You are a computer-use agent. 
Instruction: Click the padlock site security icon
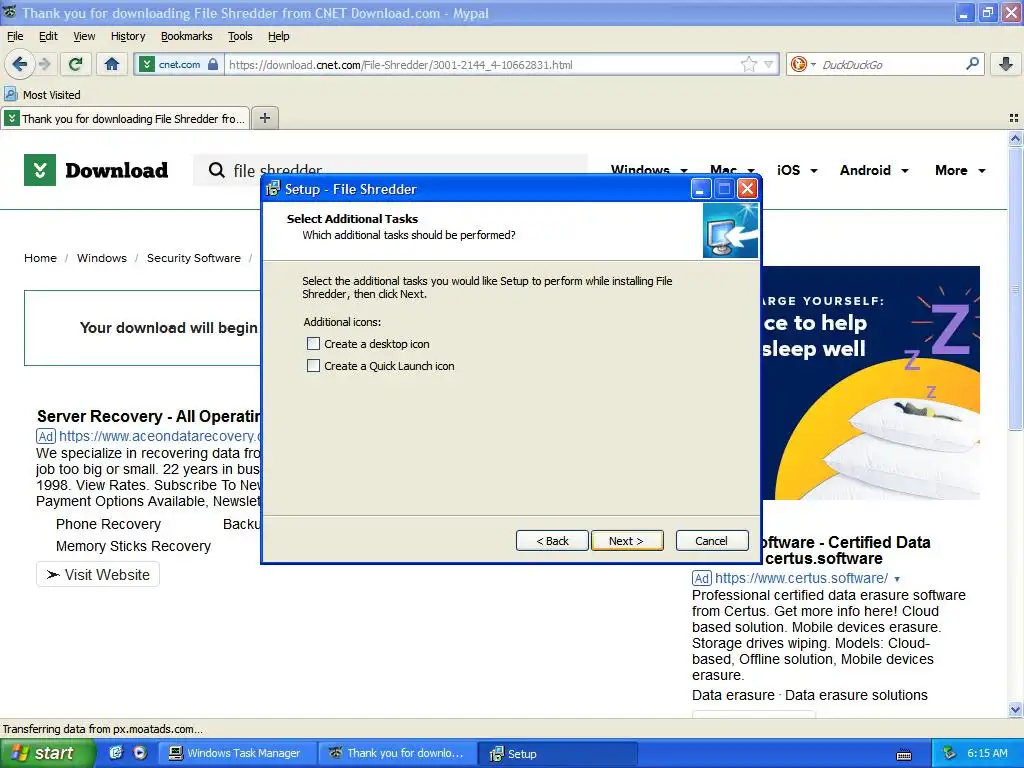(x=213, y=64)
